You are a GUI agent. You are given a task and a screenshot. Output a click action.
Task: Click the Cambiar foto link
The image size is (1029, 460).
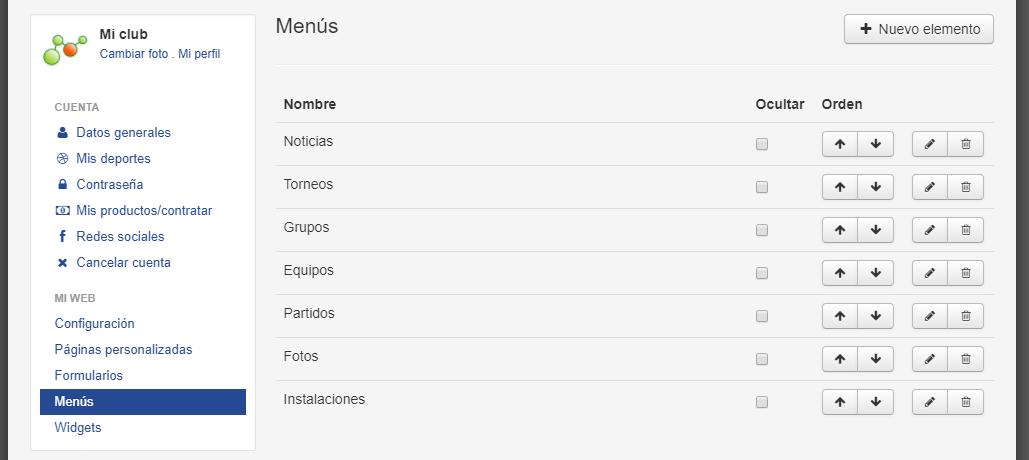pyautogui.click(x=134, y=54)
